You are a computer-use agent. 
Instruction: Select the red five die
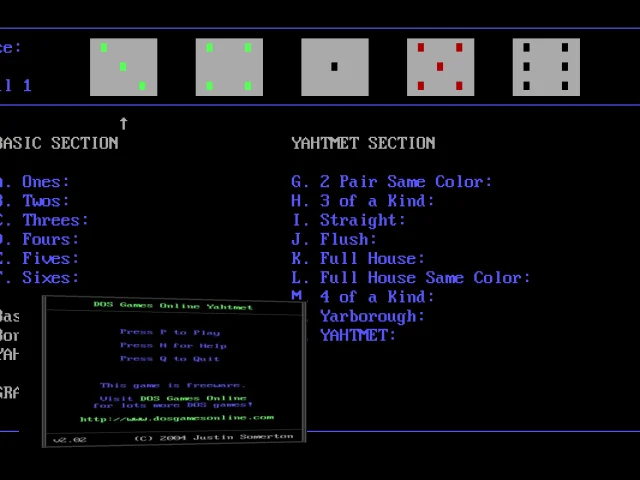441,67
